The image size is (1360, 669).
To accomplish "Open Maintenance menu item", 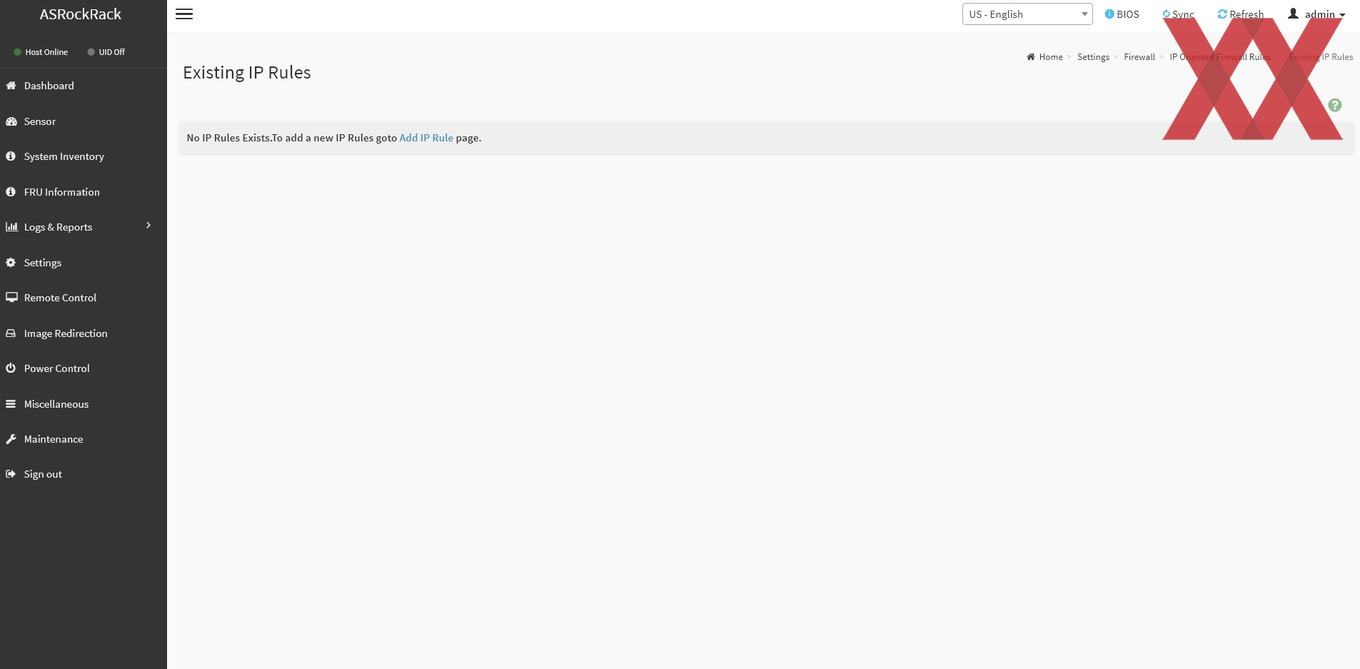I will coord(54,439).
